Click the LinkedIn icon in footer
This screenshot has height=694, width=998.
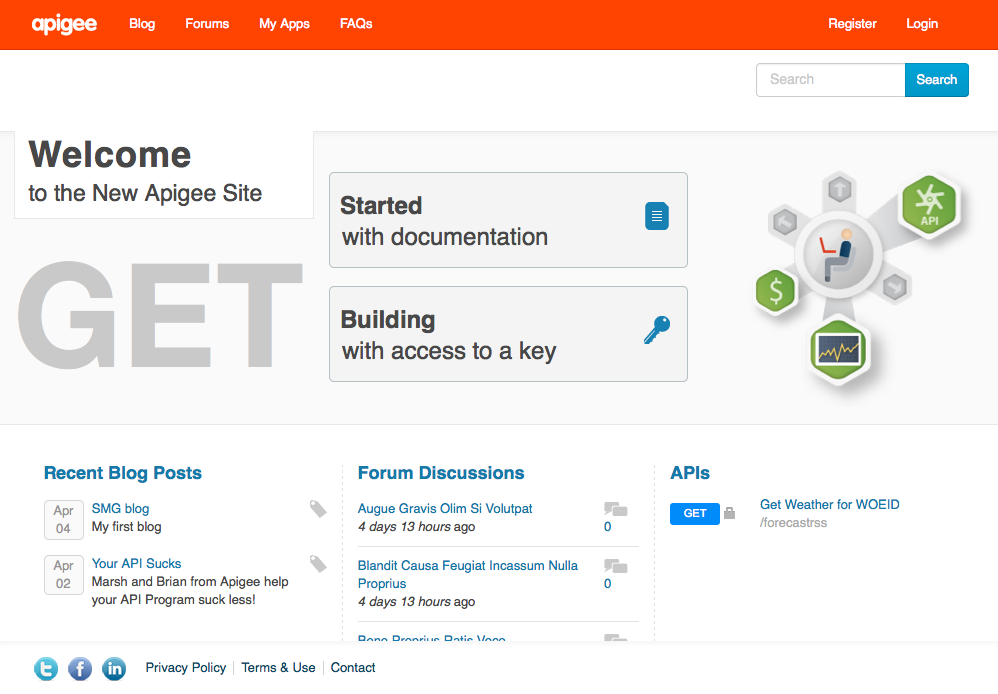(114, 669)
